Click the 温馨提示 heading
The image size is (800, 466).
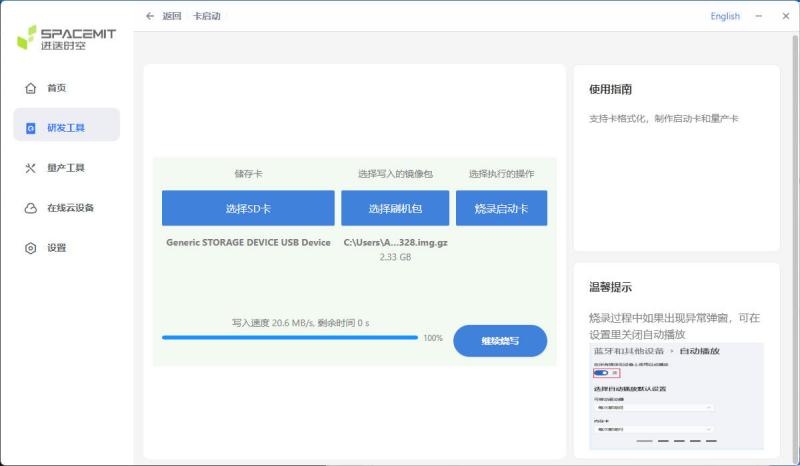(611, 287)
